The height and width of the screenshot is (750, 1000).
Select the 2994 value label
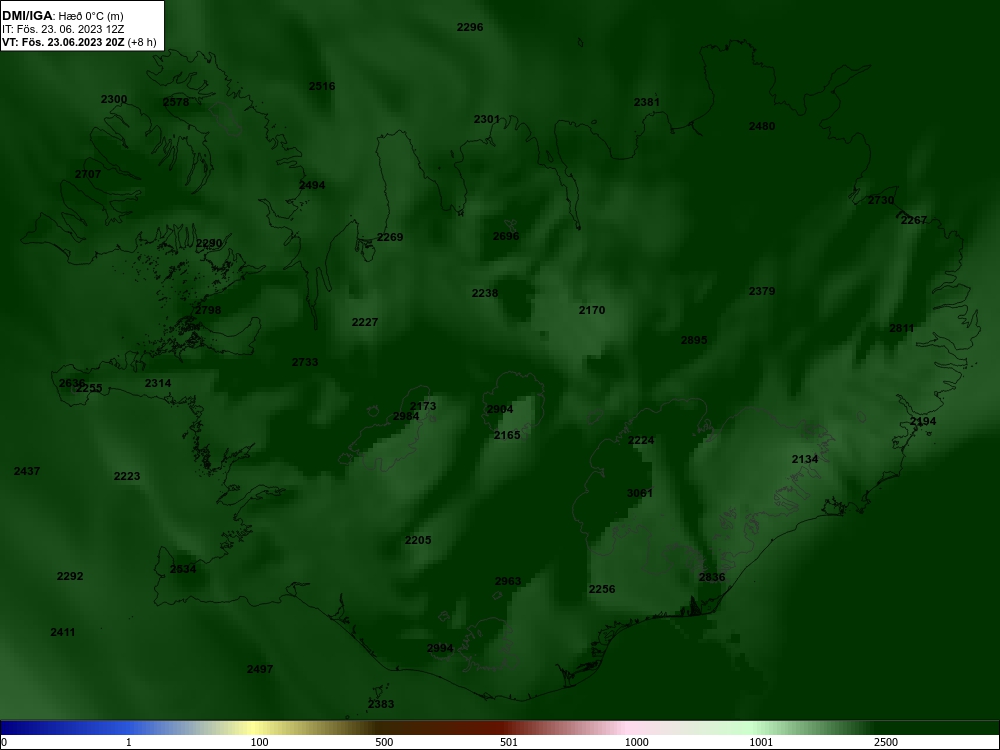point(440,648)
